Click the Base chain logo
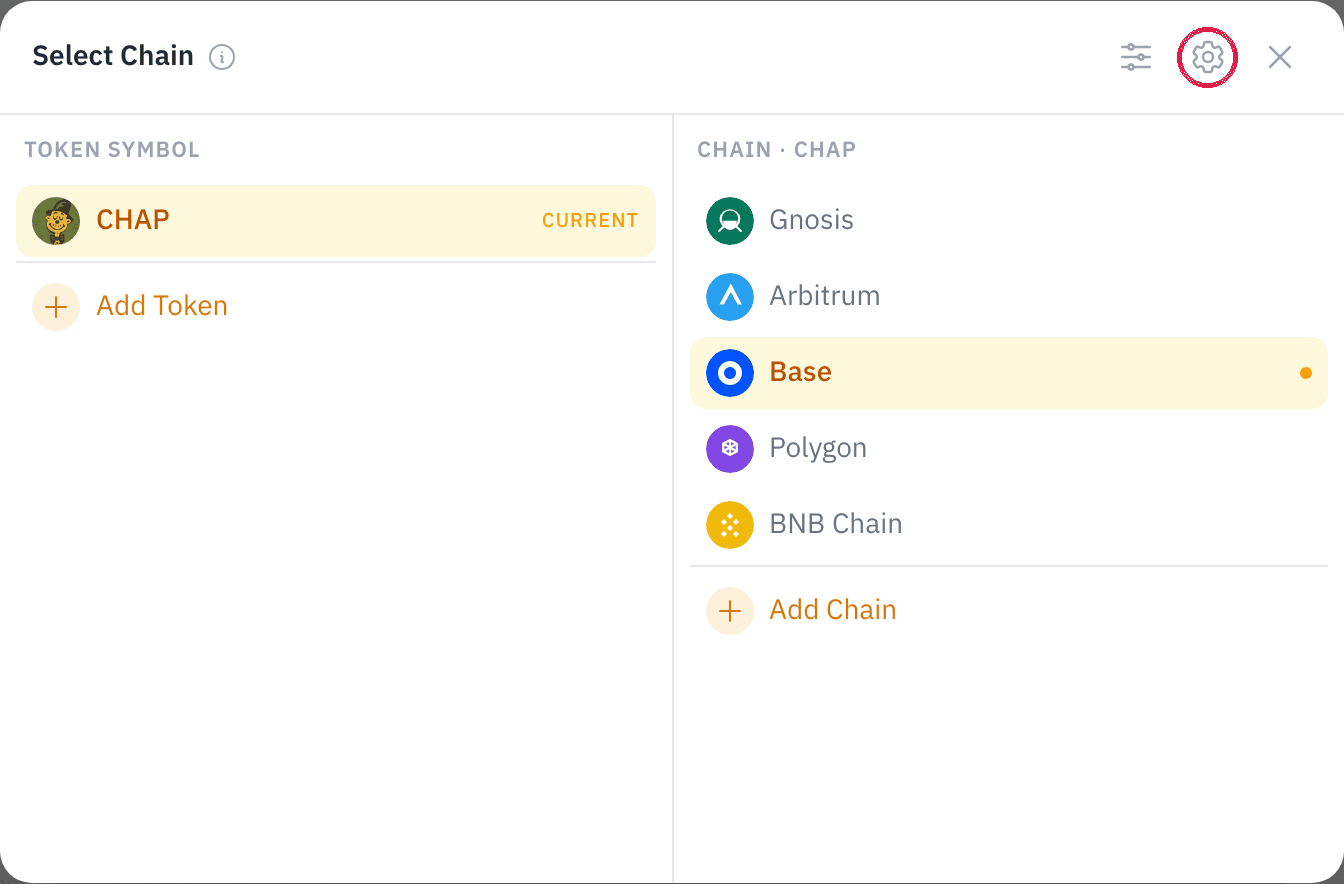 [730, 373]
